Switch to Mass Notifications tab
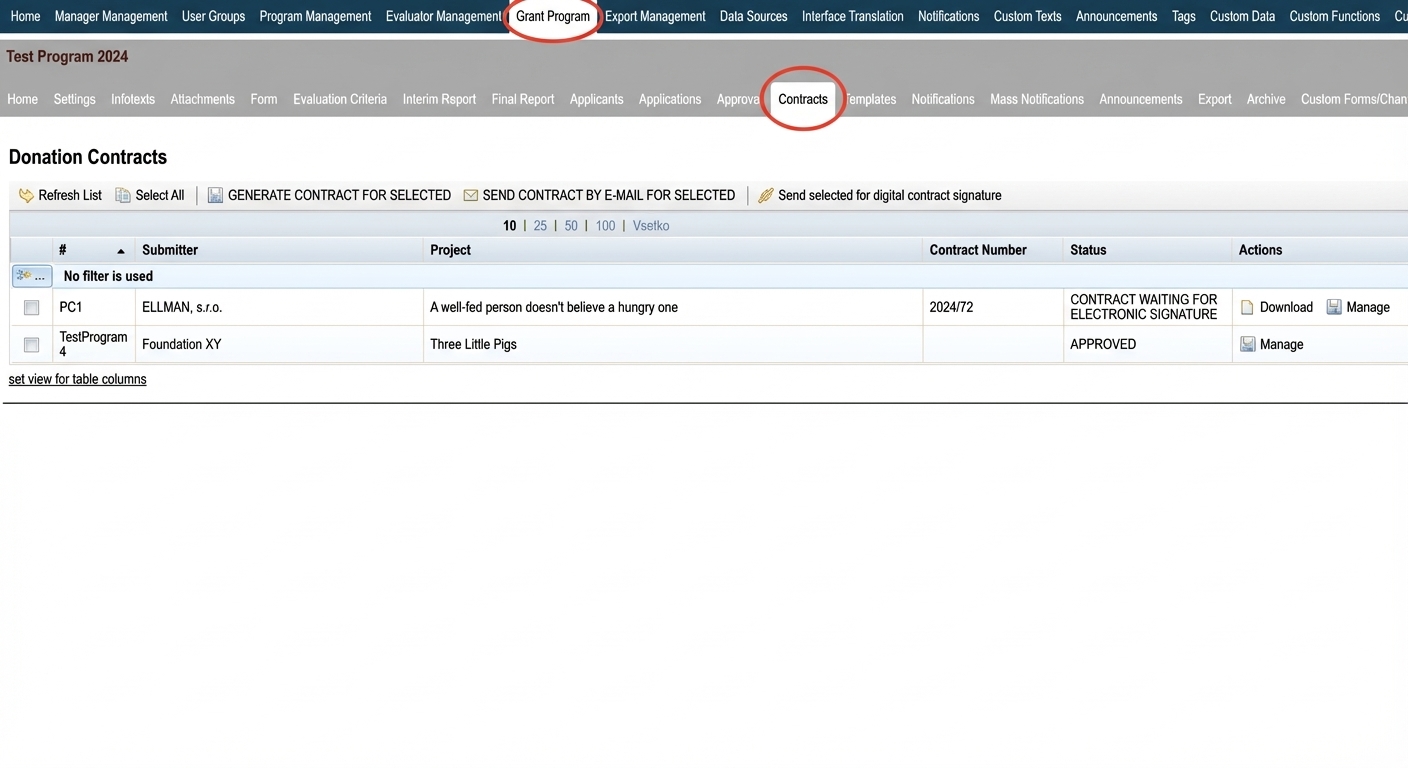 [1037, 99]
